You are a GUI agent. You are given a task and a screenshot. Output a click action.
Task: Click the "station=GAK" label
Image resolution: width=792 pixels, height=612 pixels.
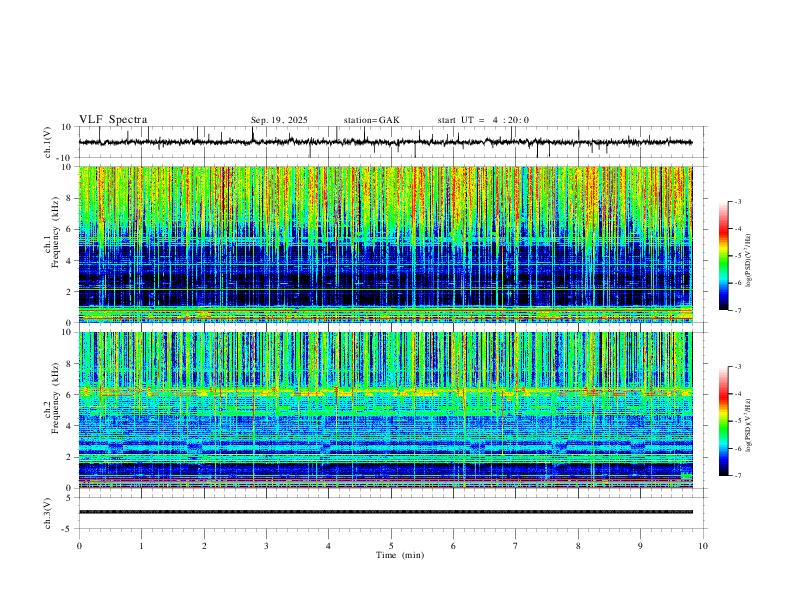tap(372, 120)
